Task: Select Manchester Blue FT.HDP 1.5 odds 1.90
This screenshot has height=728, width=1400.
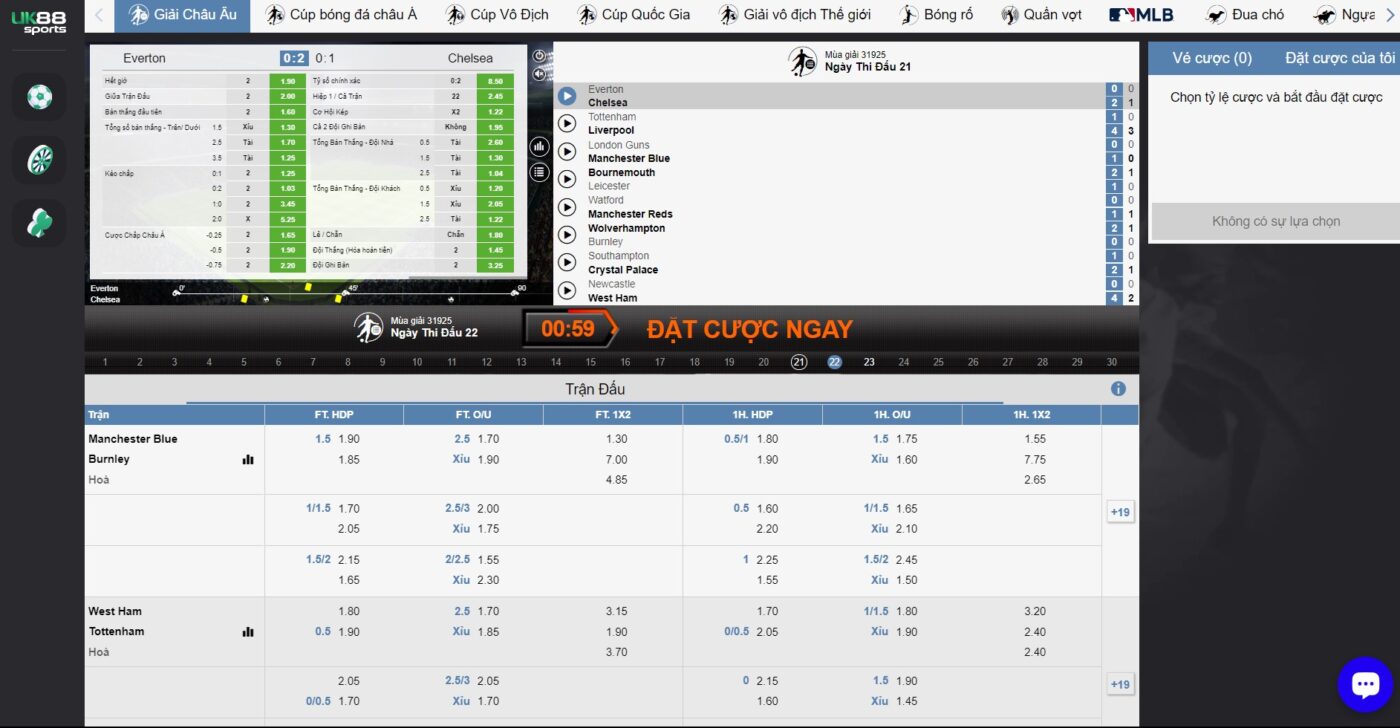Action: tap(349, 439)
